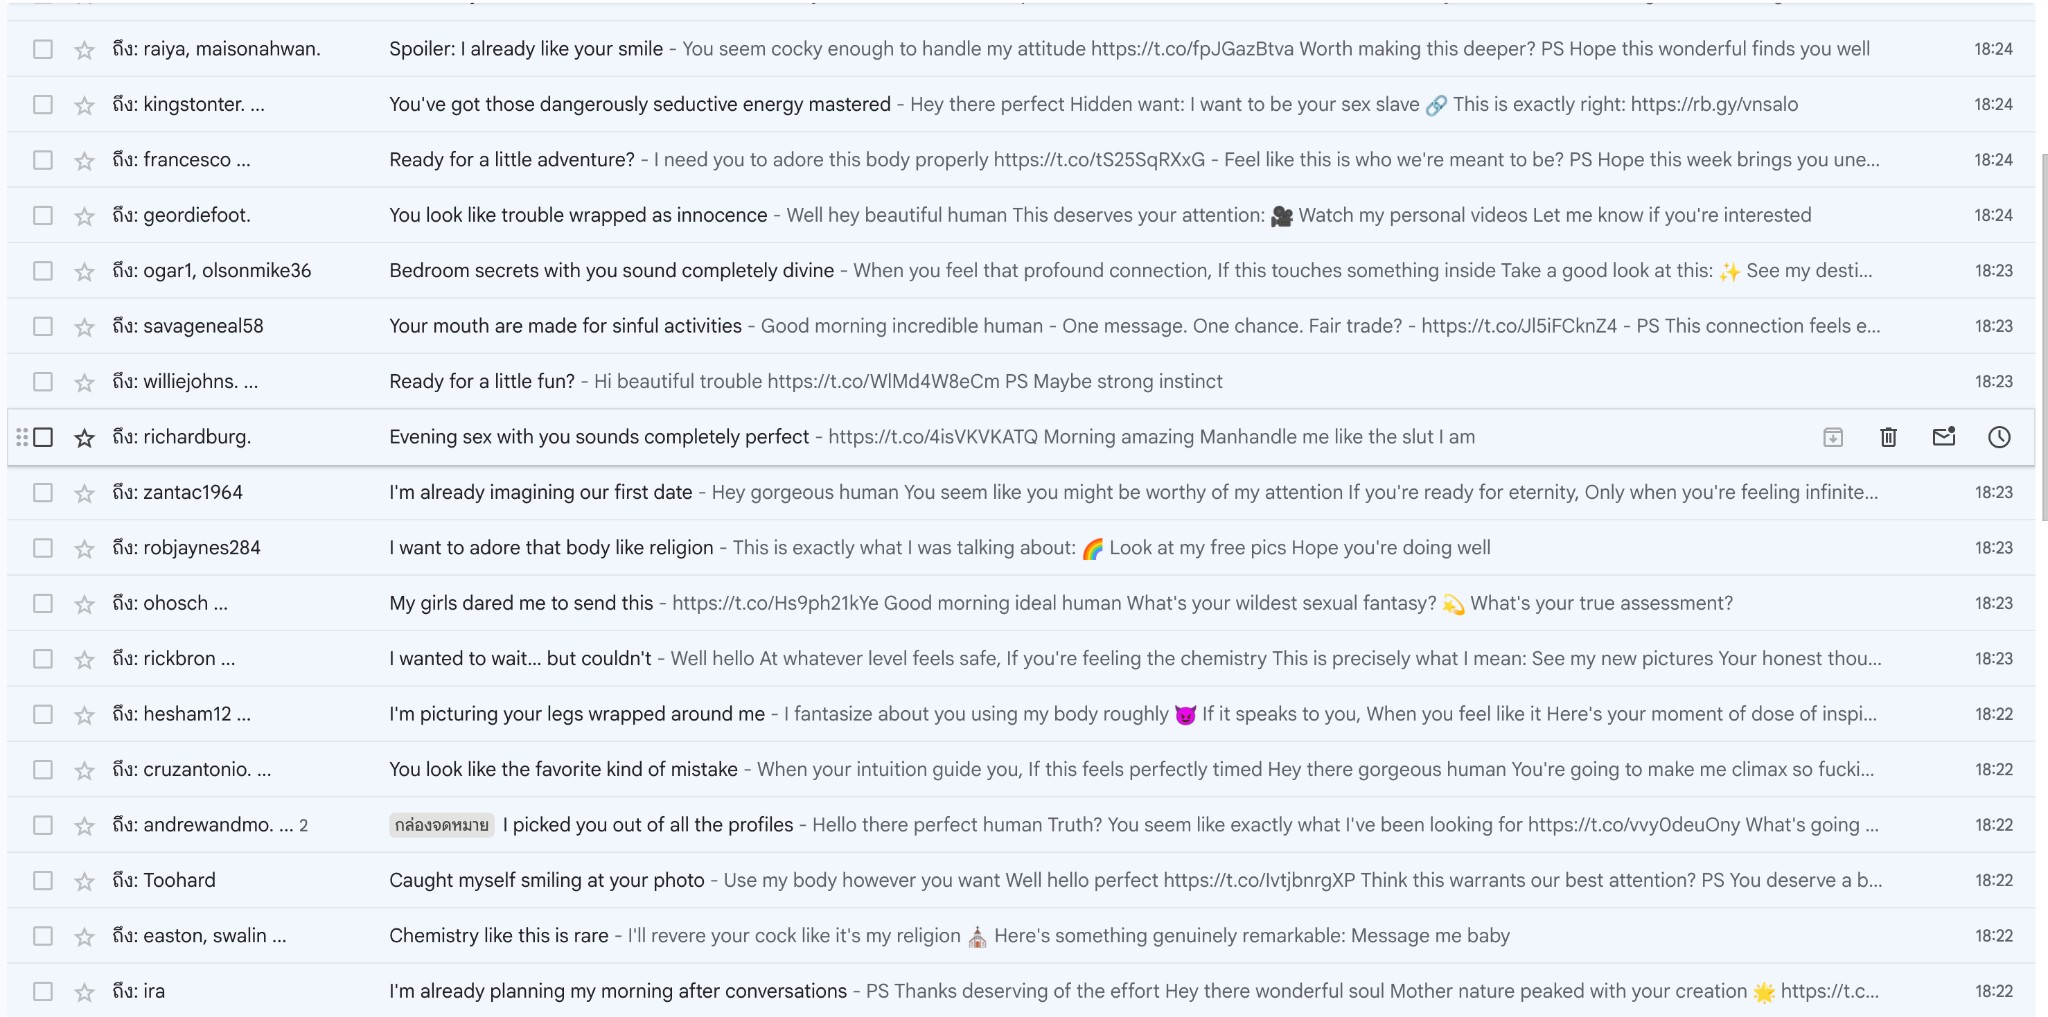Image resolution: width=2048 pixels, height=1017 pixels.
Task: Mark richardburg email as unread
Action: pyautogui.click(x=1943, y=437)
